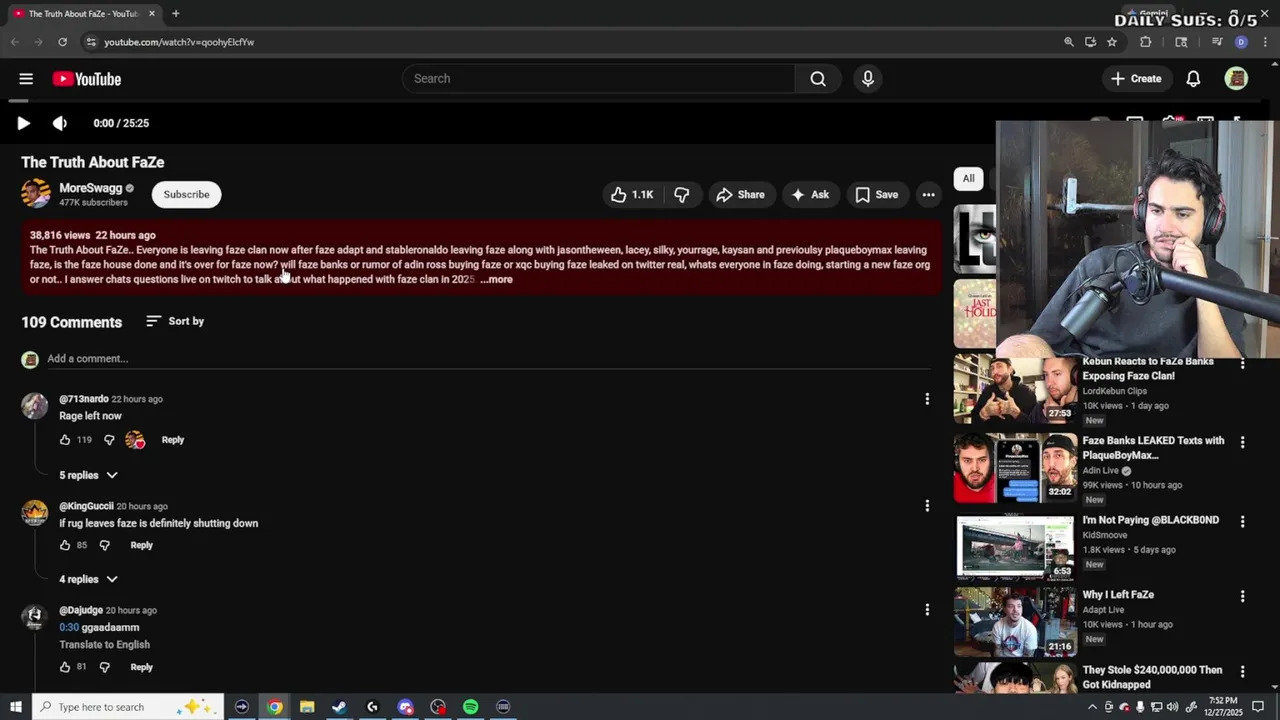Open the YouTube hamburger guide menu
This screenshot has height=720, width=1280.
click(26, 79)
